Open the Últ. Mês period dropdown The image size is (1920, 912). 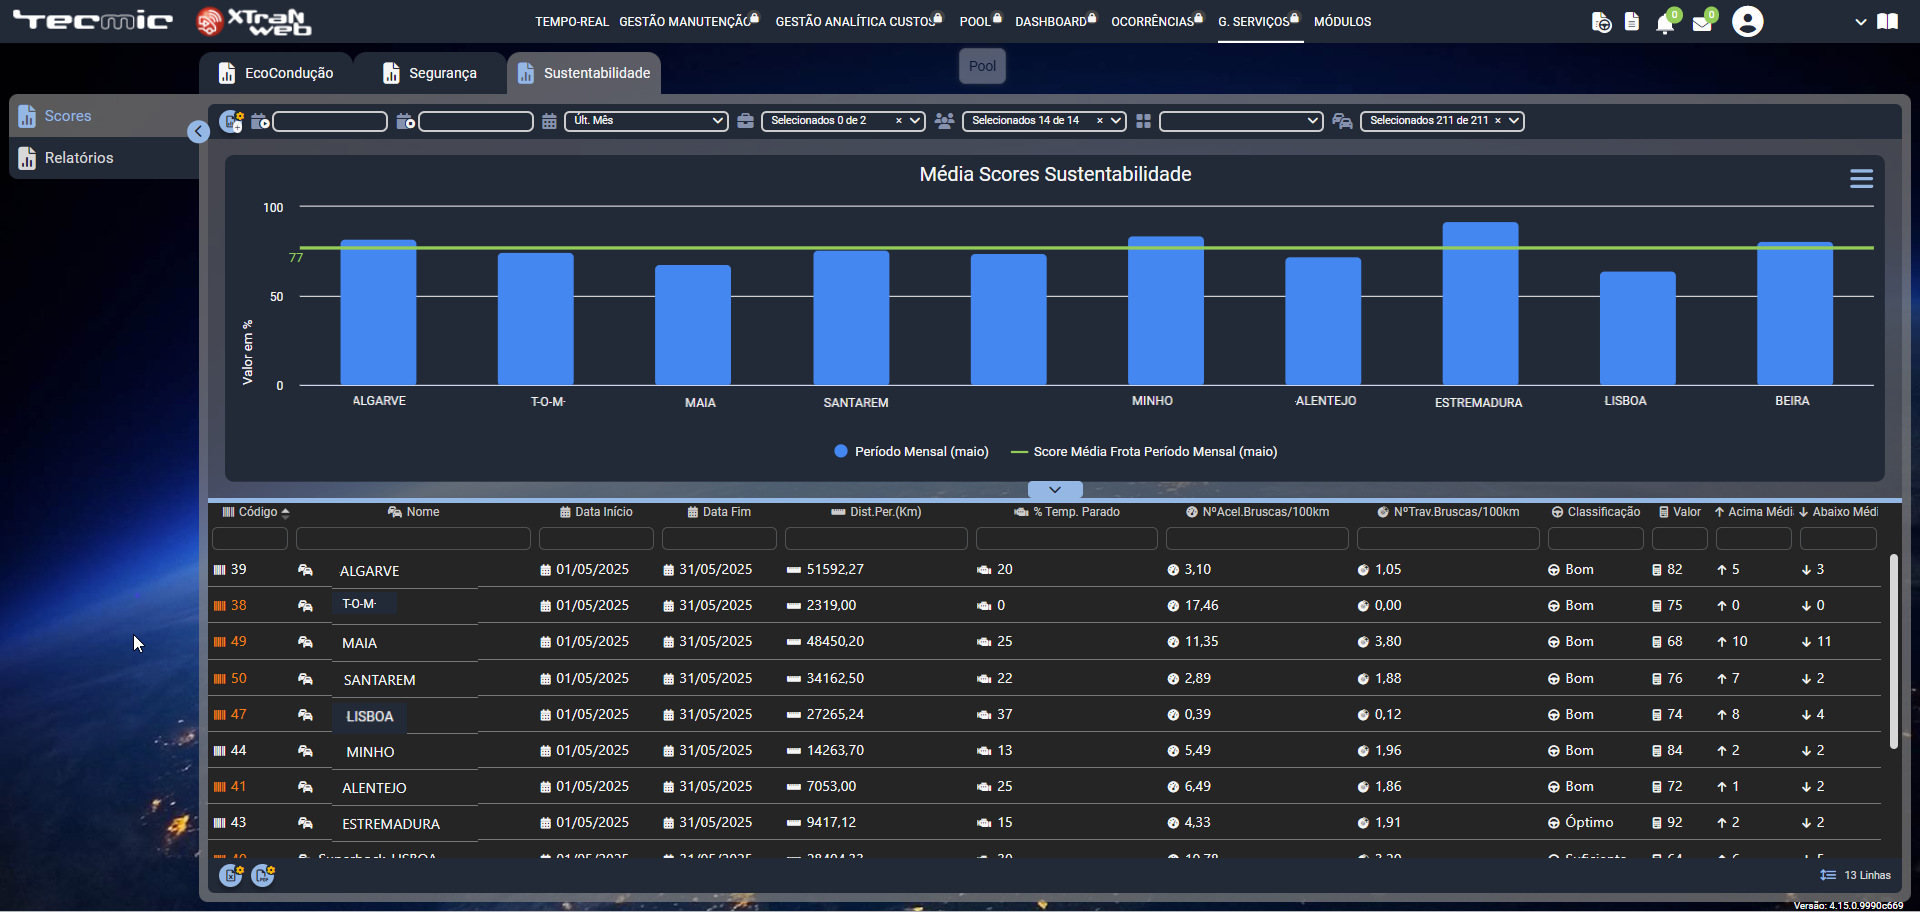pos(646,121)
